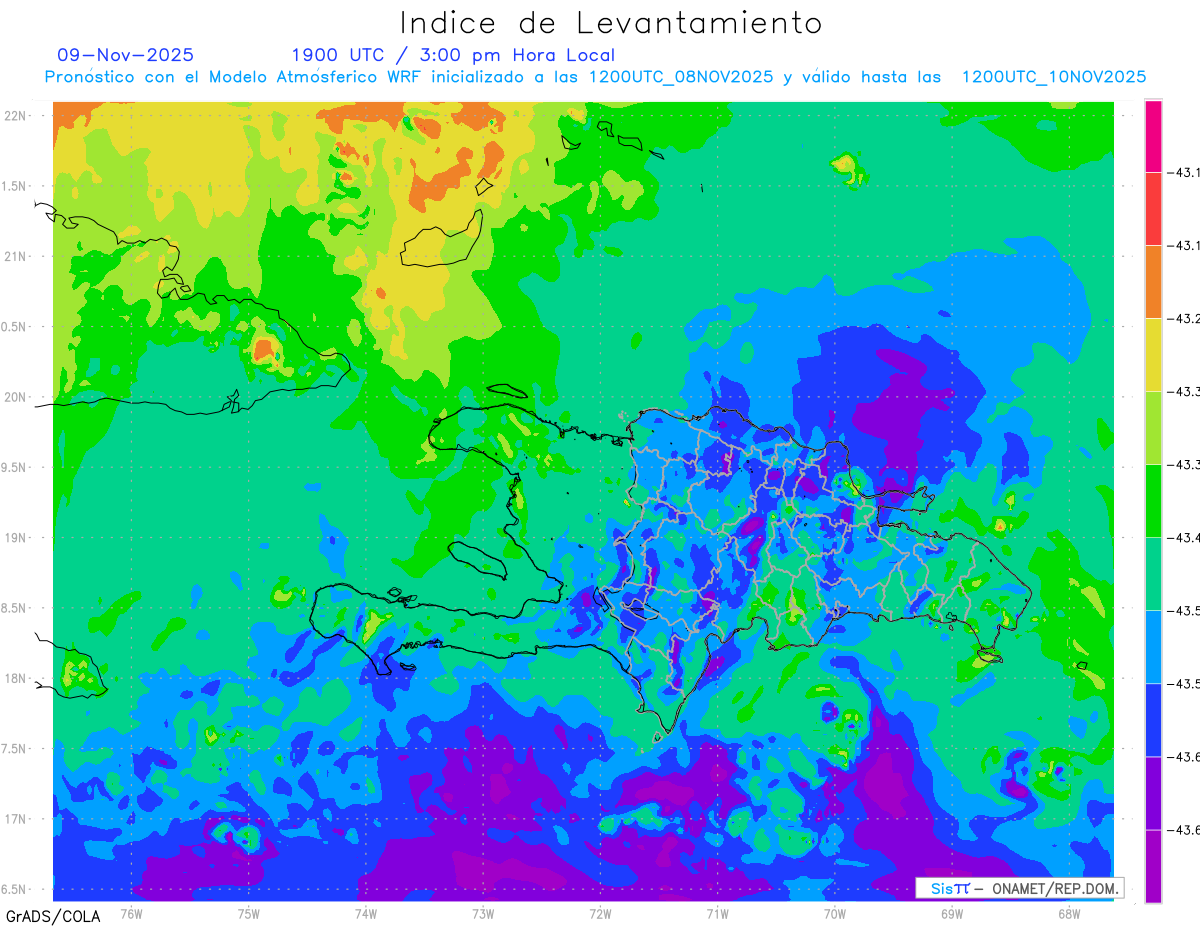Click '1900 UTC / 3:00 pm Hora Local'
Image resolution: width=1200 pixels, height=927 pixels.
[x=453, y=55]
